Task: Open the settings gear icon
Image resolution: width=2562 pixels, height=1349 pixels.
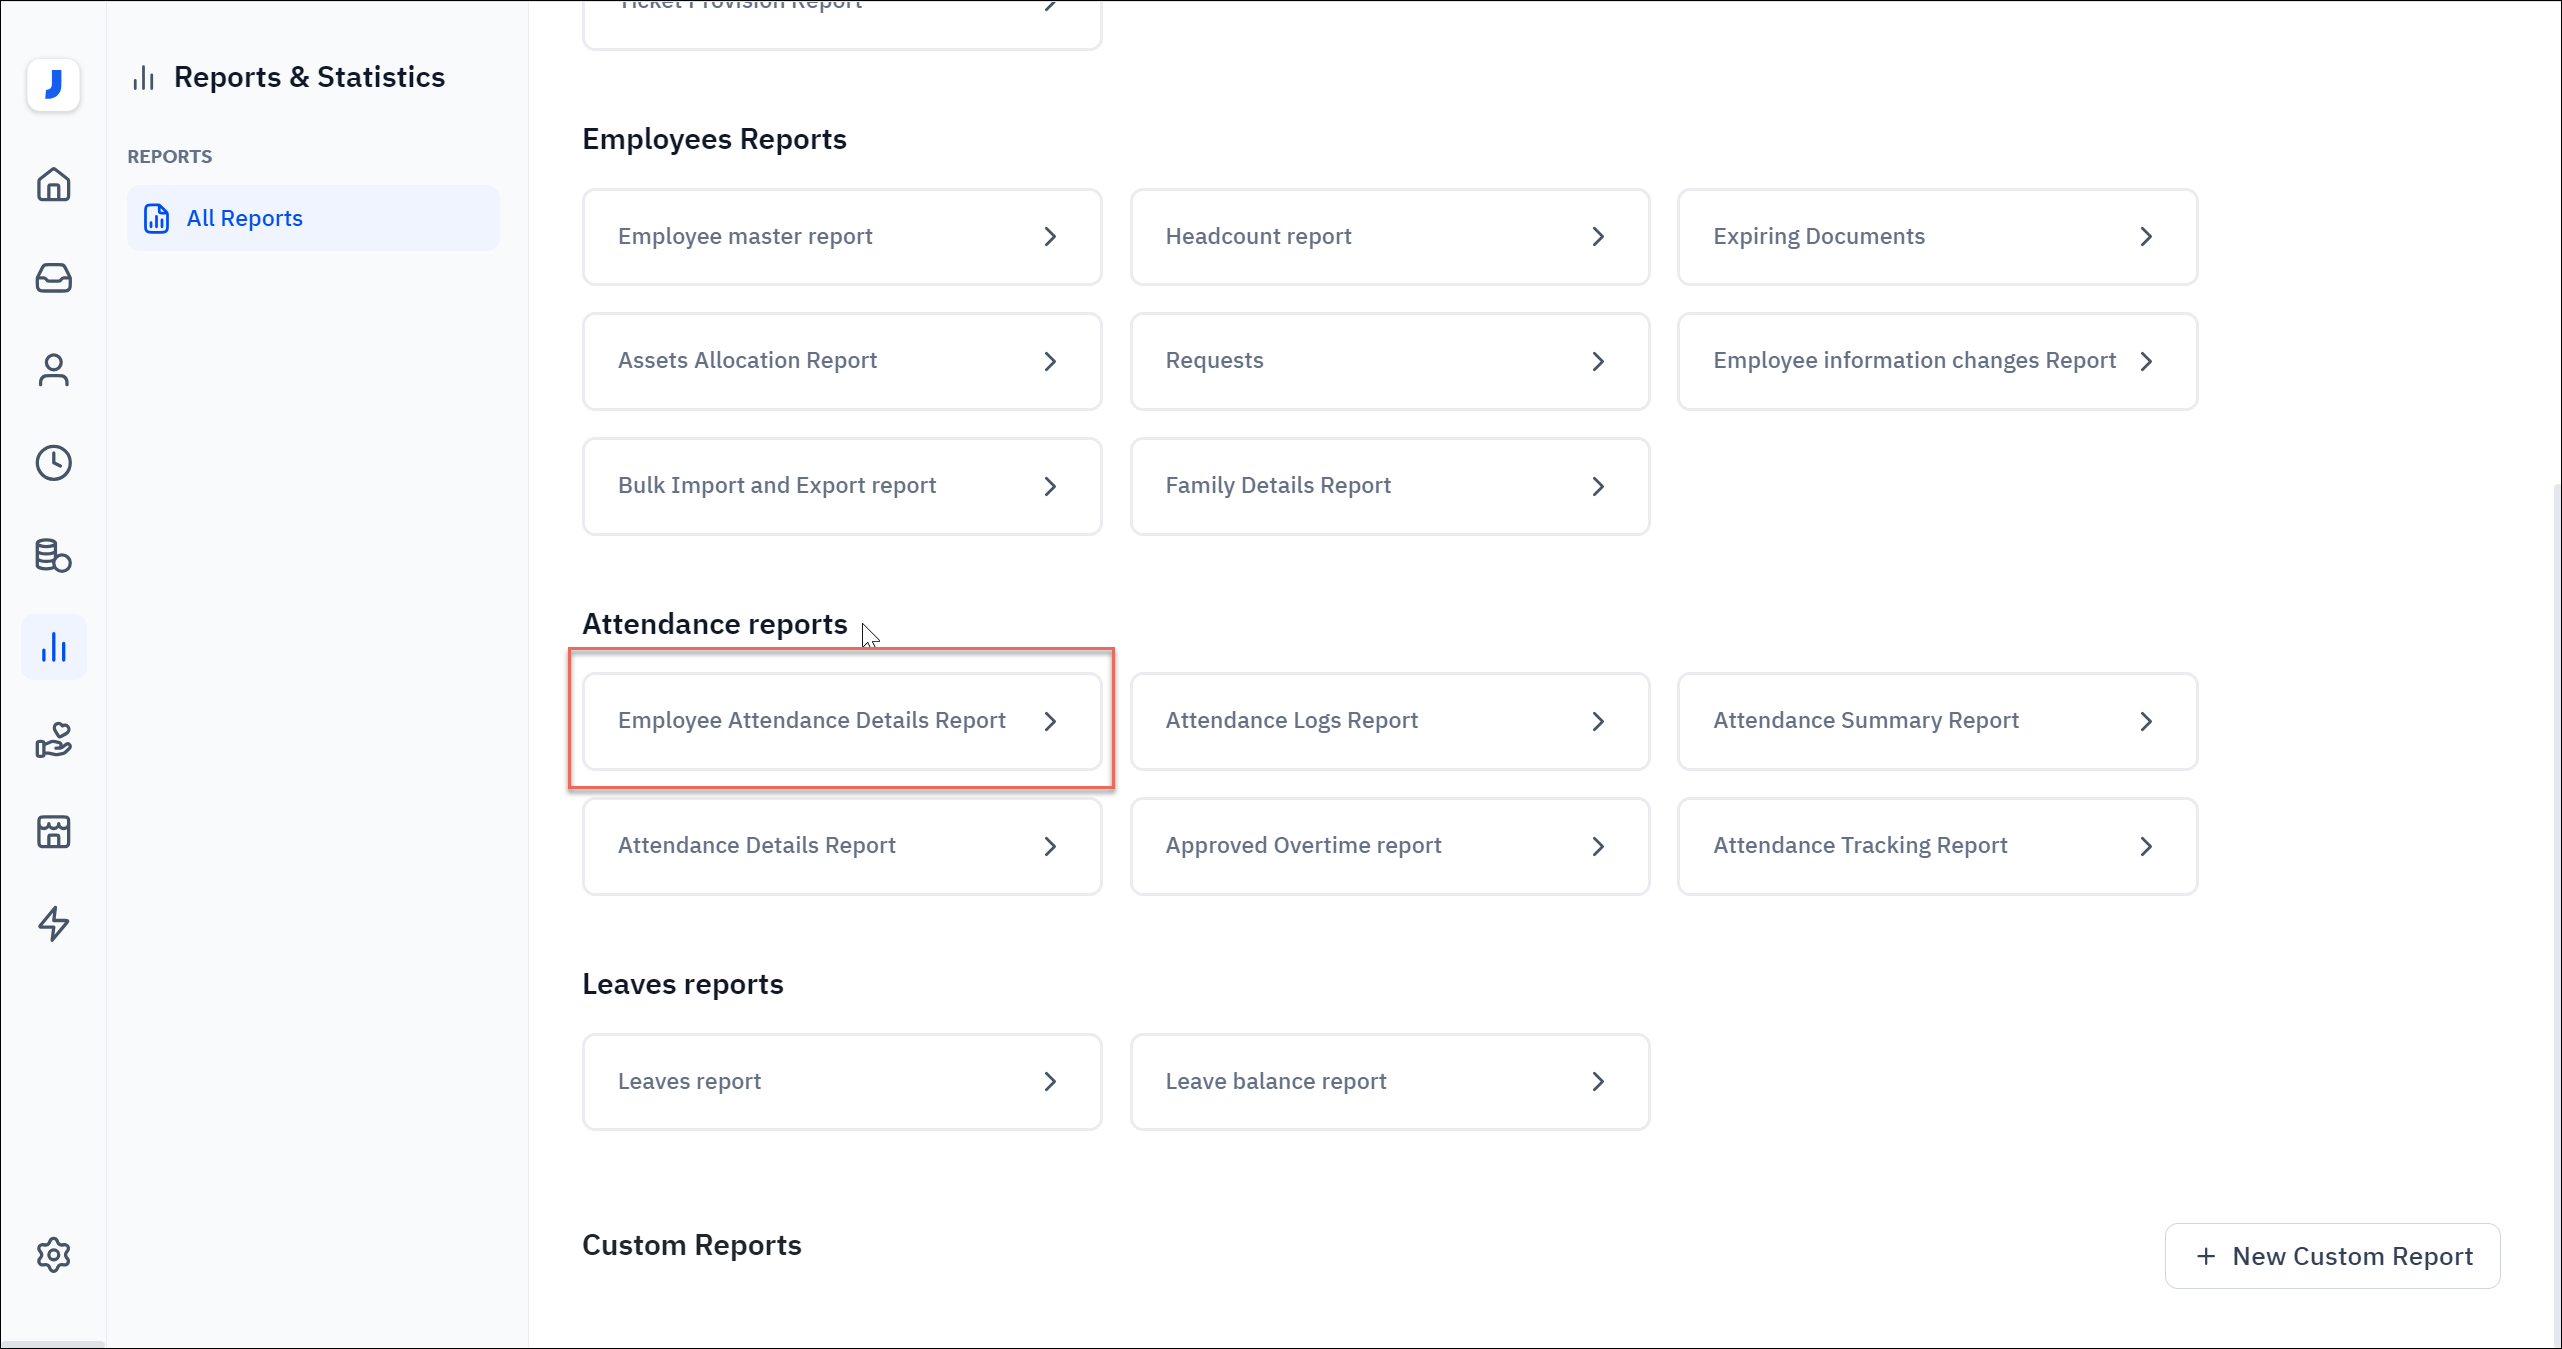Action: click(x=54, y=1255)
